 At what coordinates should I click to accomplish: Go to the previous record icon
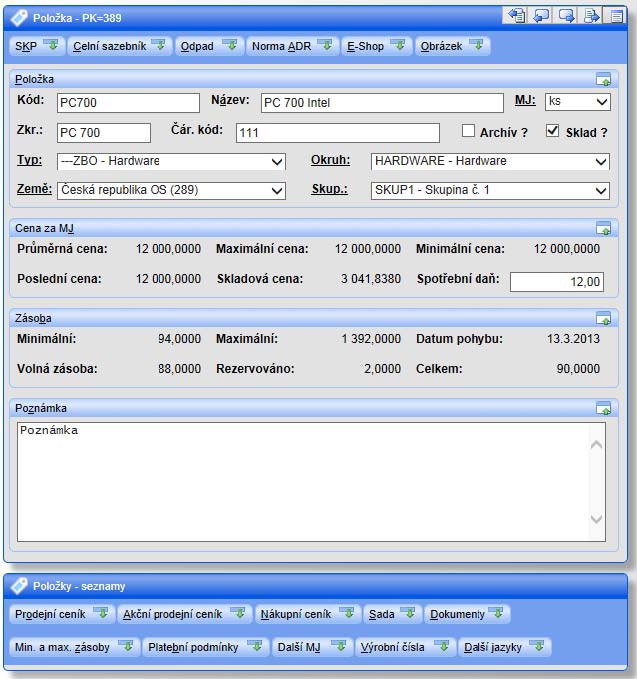542,15
